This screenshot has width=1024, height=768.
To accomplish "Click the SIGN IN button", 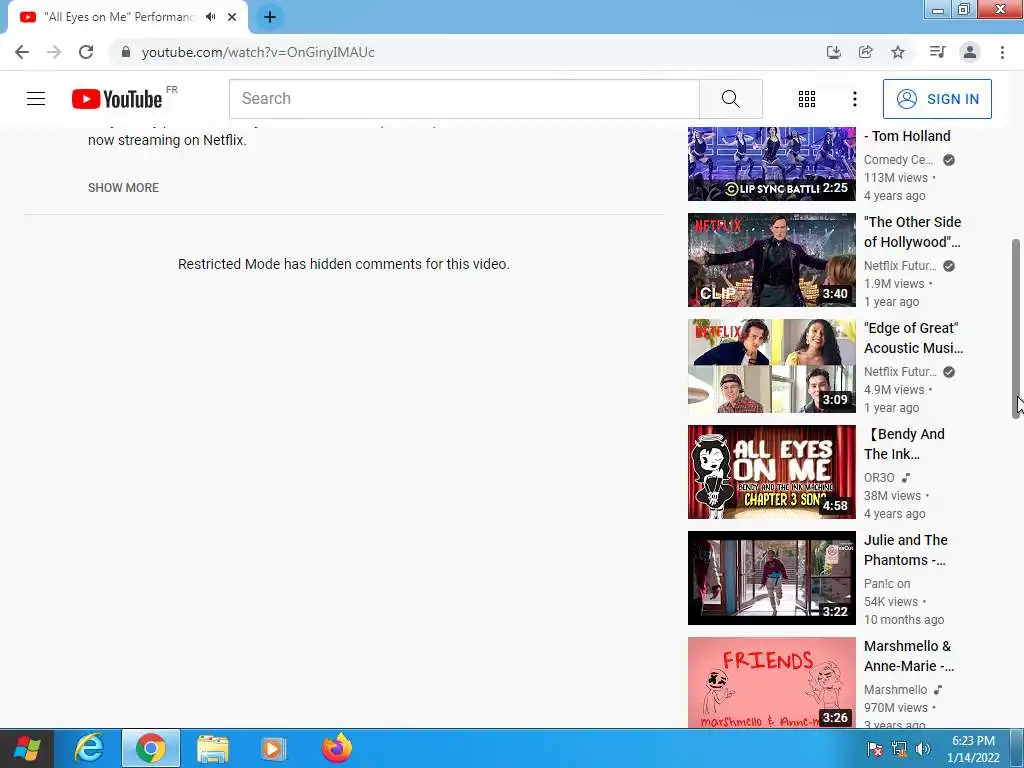I will click(936, 99).
